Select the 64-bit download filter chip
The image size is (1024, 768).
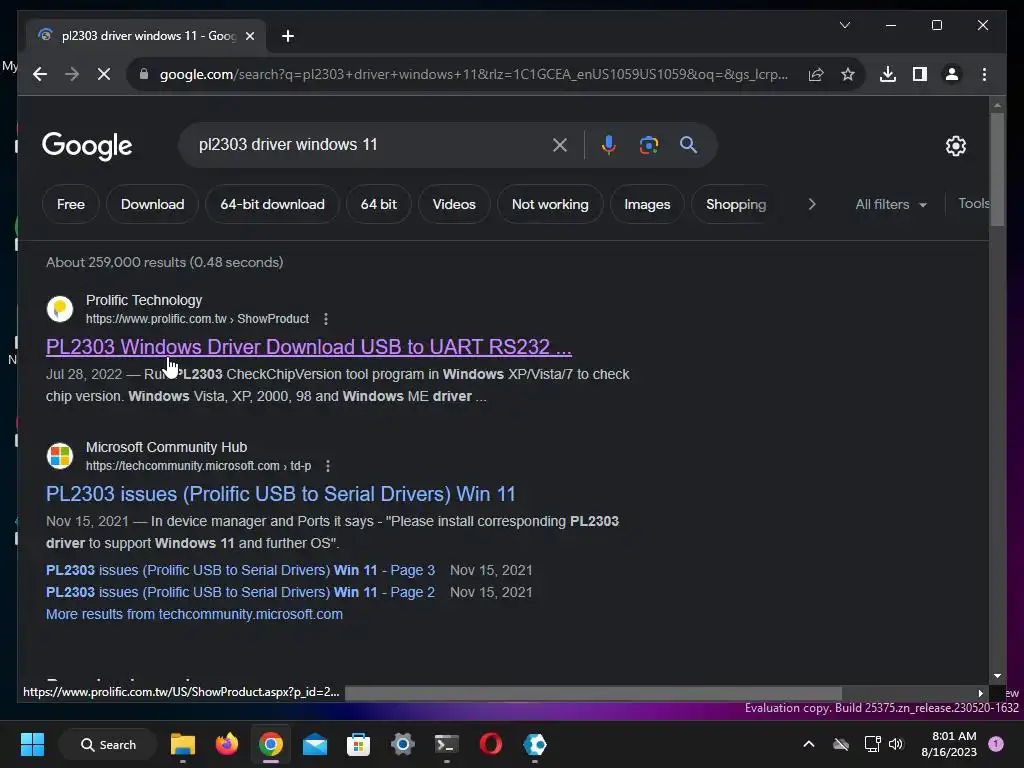click(x=272, y=204)
